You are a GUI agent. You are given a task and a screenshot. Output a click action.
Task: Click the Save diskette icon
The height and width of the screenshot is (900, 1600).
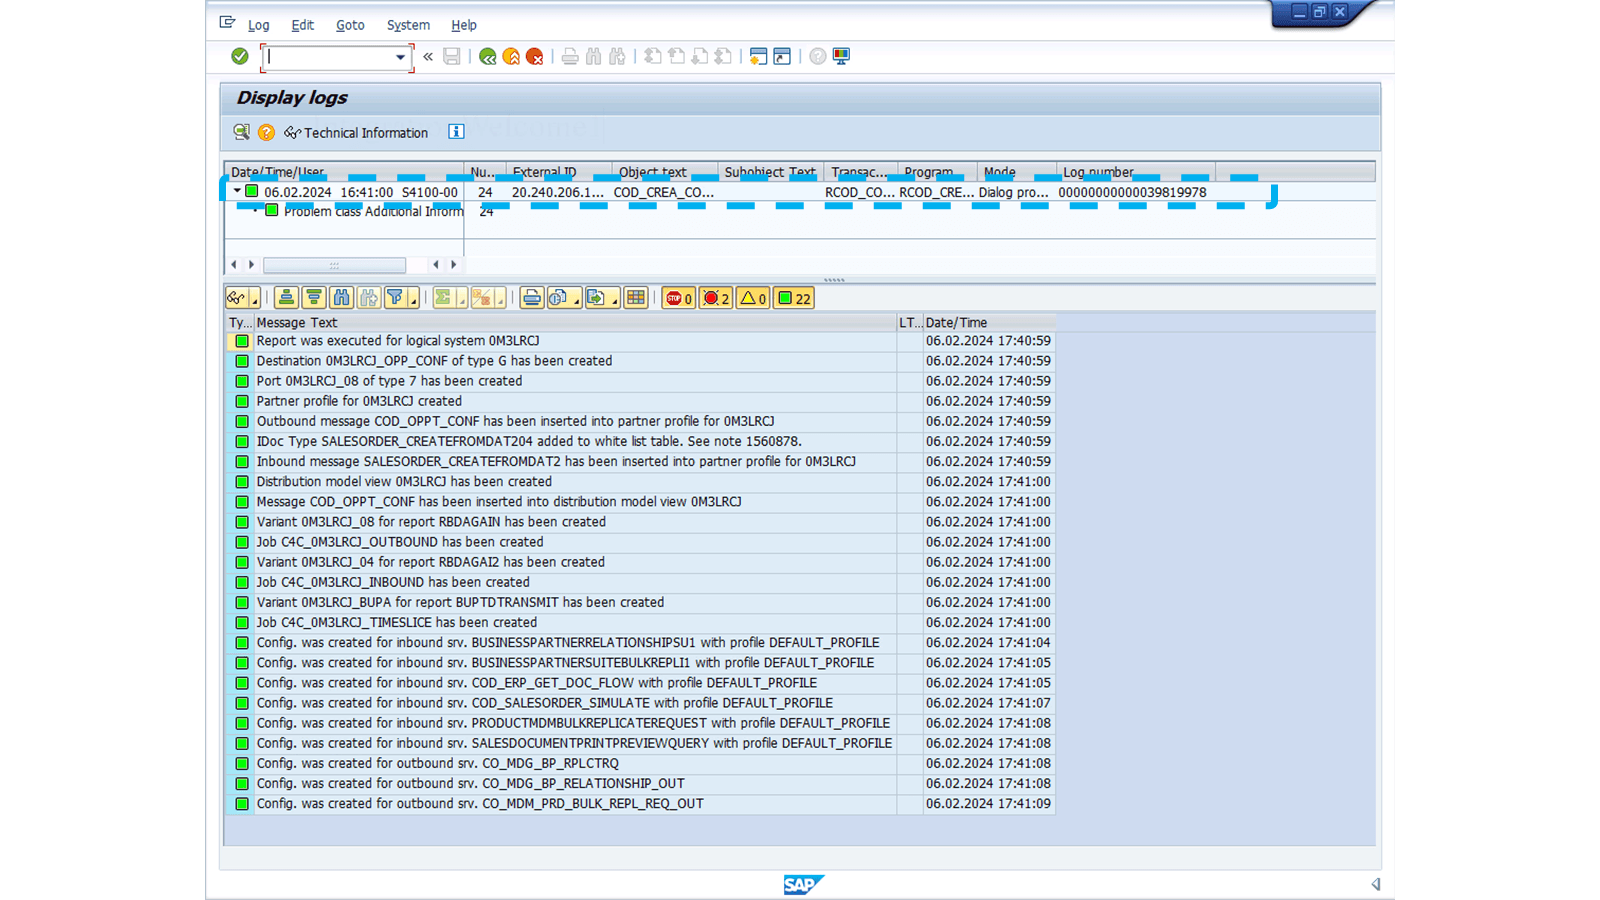click(x=452, y=57)
